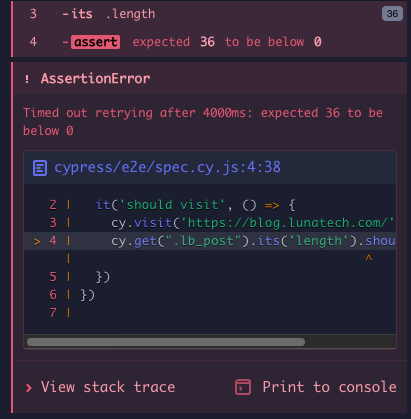The width and height of the screenshot is (411, 419).
Task: Click the 36 elements count badge
Action: 392,14
